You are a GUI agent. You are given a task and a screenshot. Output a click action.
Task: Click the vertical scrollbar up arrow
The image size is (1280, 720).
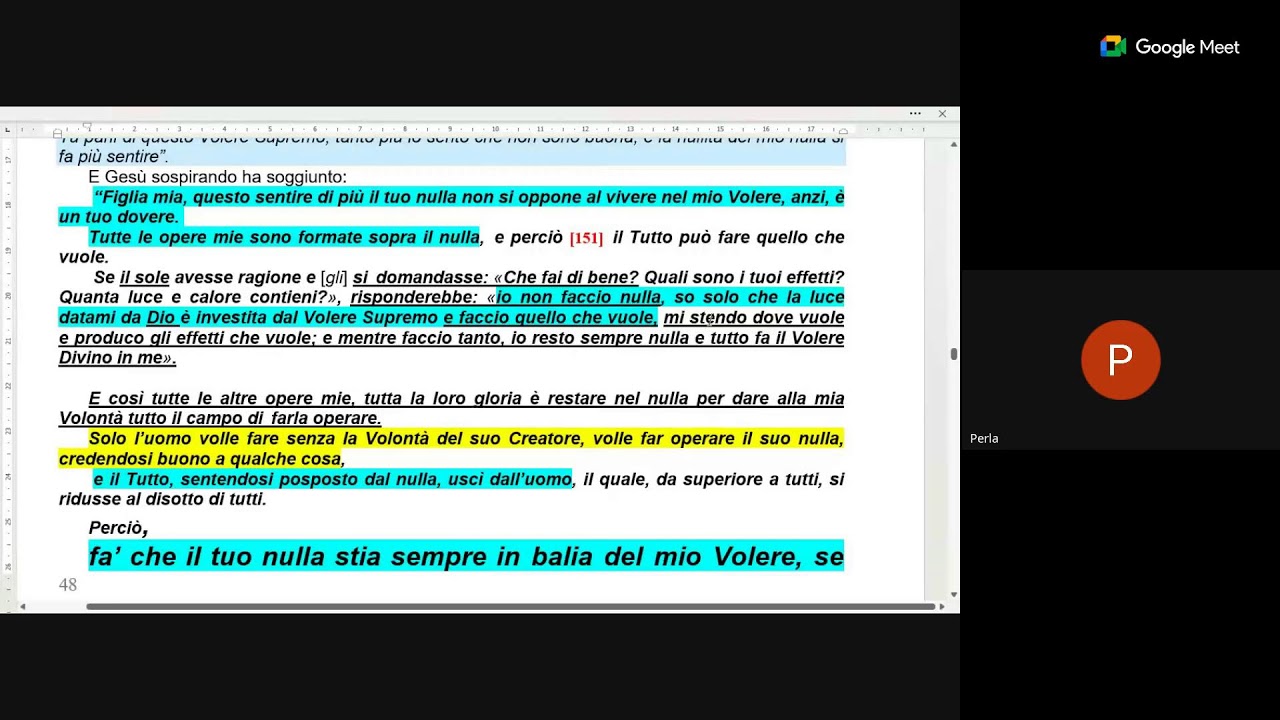(953, 145)
